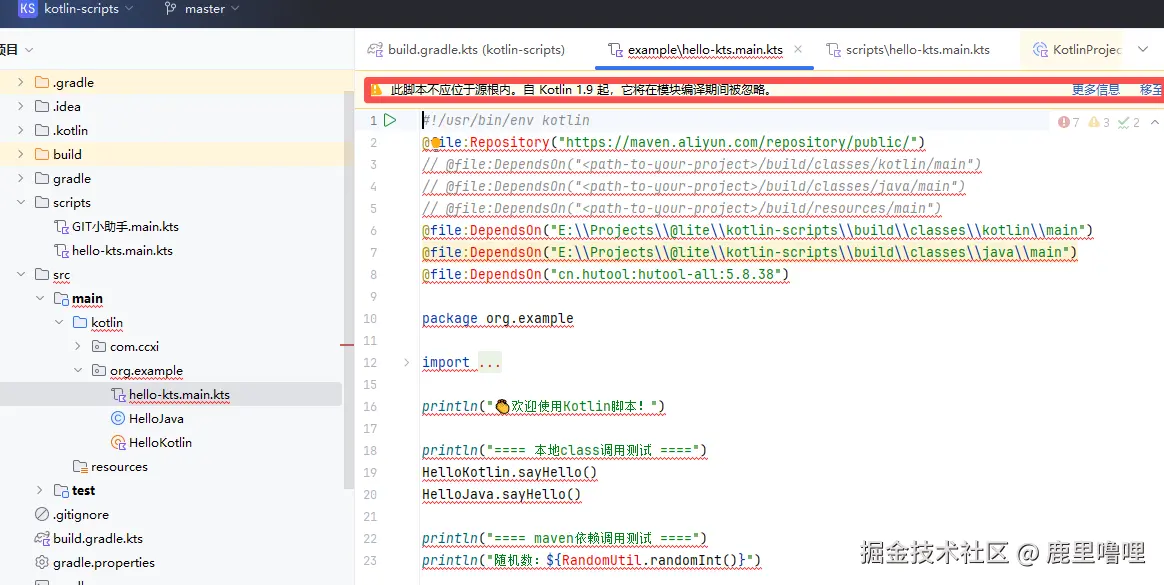Collapse the org.example package
This screenshot has height=585, width=1164.
point(78,370)
